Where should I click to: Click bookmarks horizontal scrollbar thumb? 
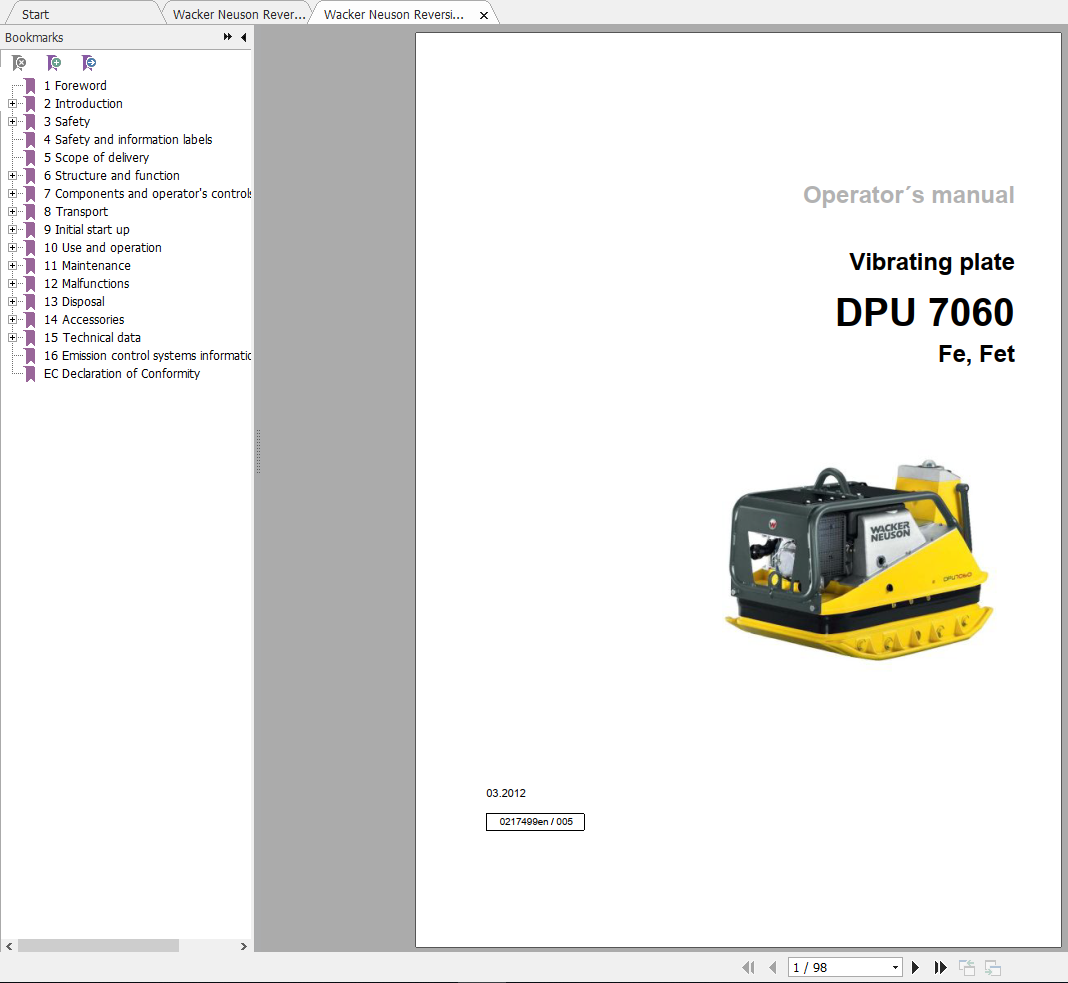[98, 946]
